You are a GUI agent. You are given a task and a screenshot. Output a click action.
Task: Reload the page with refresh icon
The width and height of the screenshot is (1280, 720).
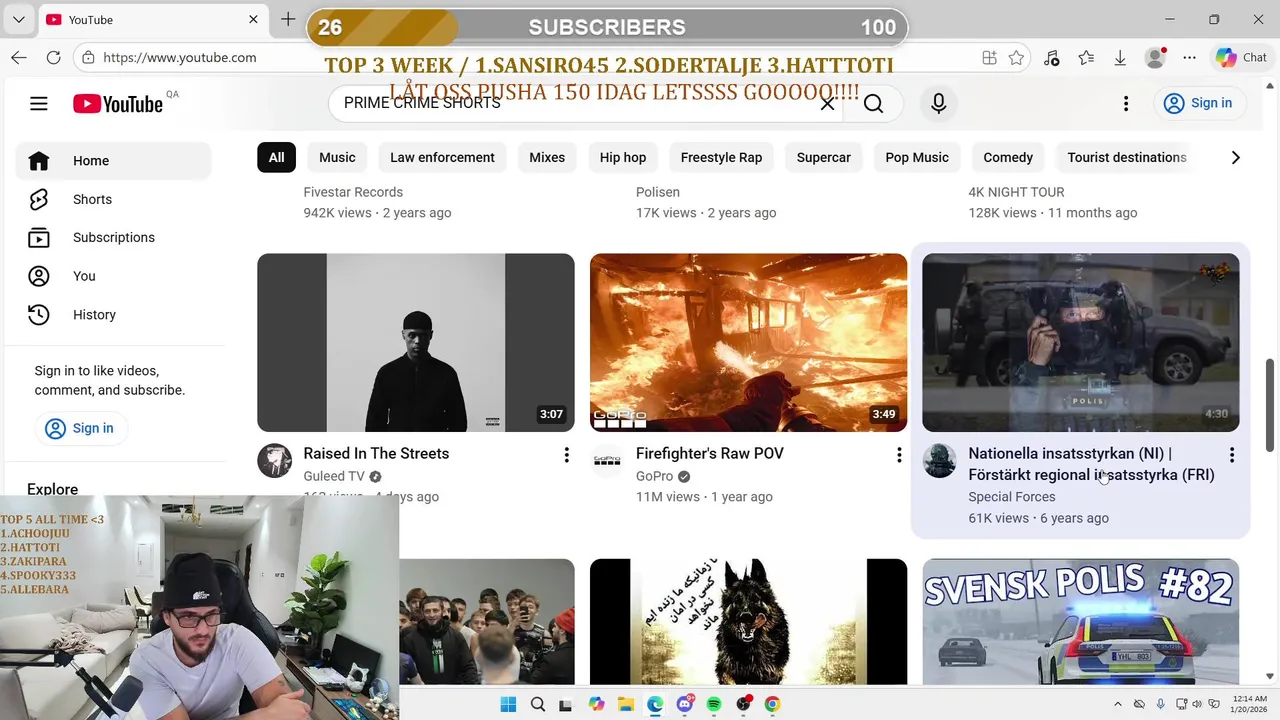click(x=54, y=58)
